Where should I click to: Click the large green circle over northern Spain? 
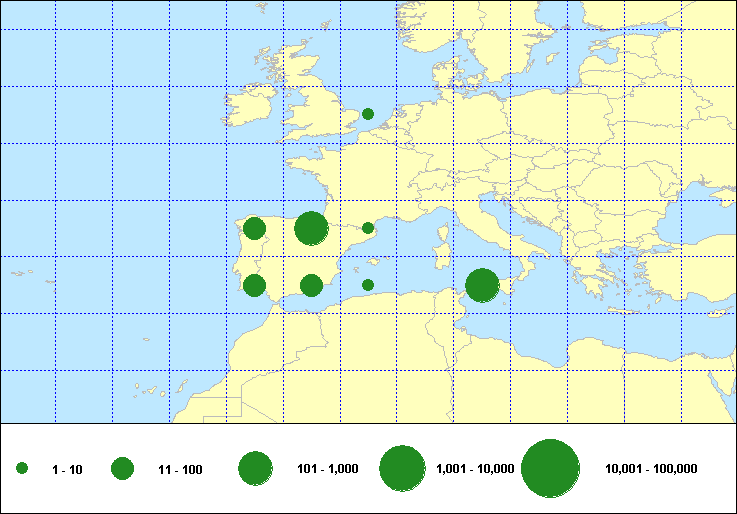click(311, 228)
